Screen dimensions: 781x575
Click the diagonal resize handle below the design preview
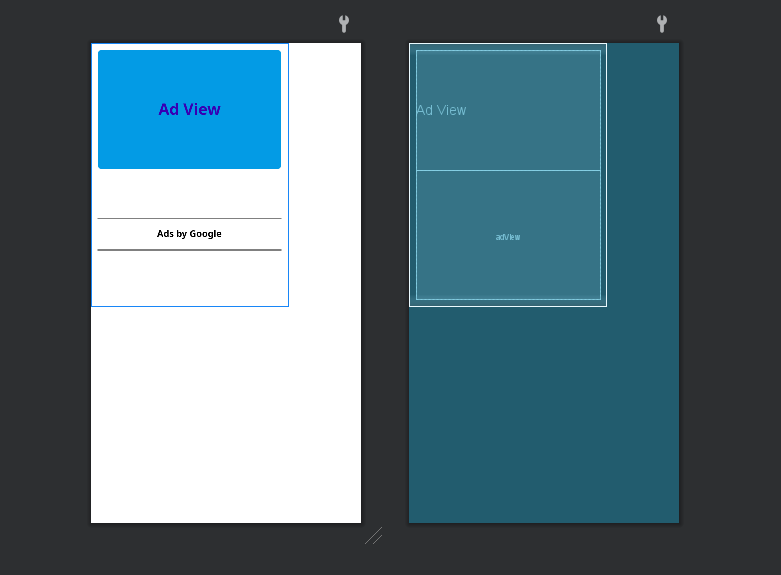point(374,536)
